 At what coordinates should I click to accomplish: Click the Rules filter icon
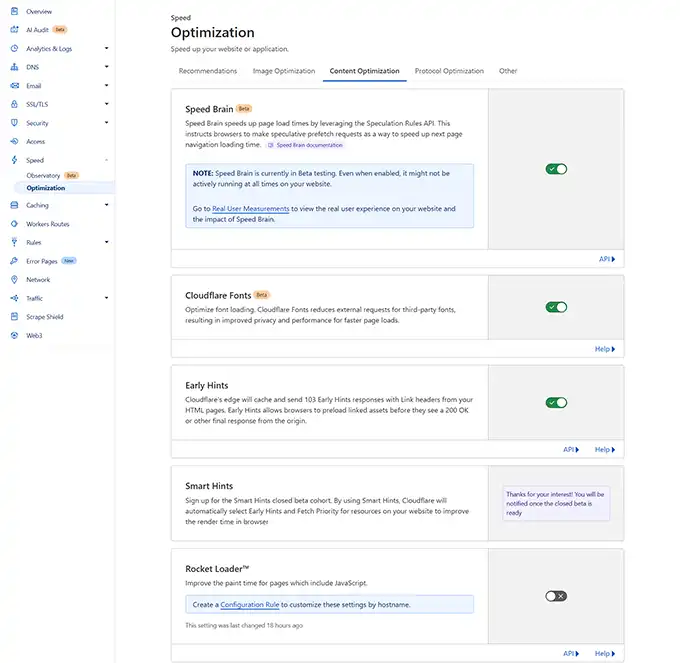[14, 242]
